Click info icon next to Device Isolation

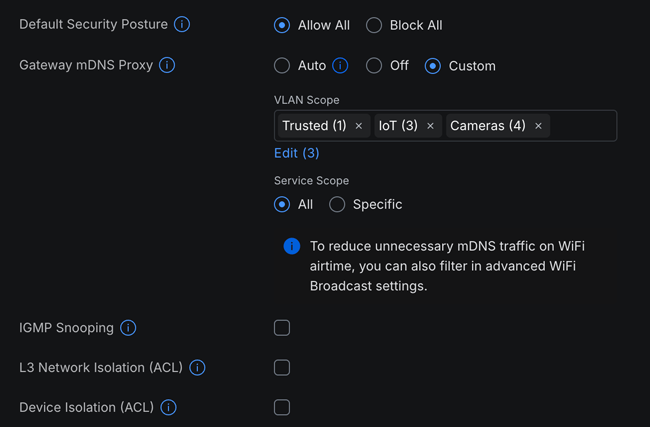pyautogui.click(x=168, y=408)
